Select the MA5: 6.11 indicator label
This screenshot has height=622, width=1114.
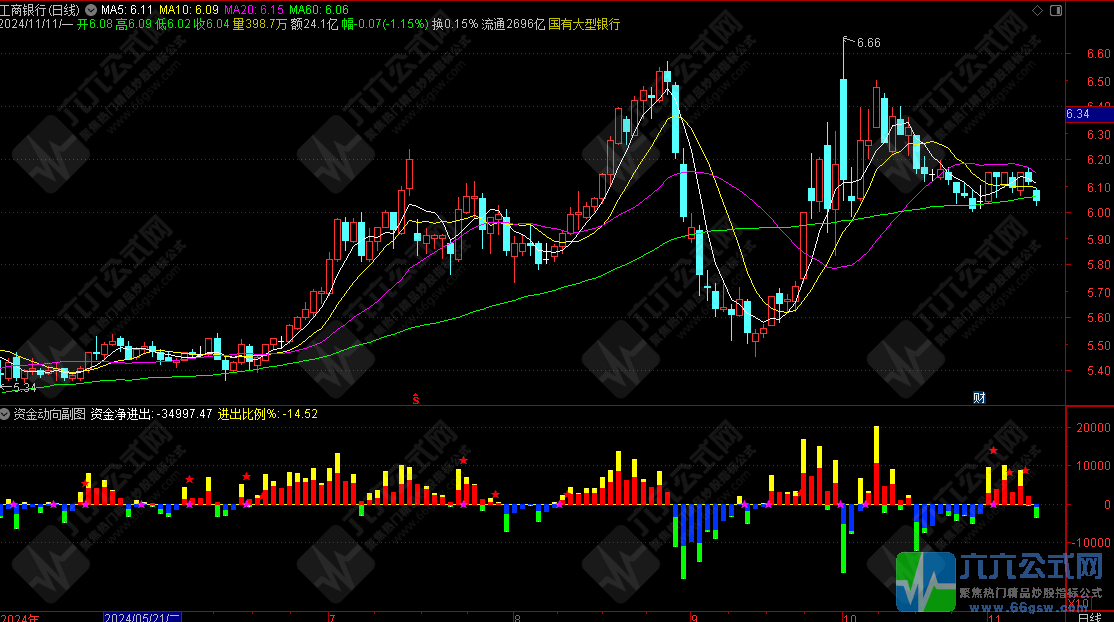[127, 10]
